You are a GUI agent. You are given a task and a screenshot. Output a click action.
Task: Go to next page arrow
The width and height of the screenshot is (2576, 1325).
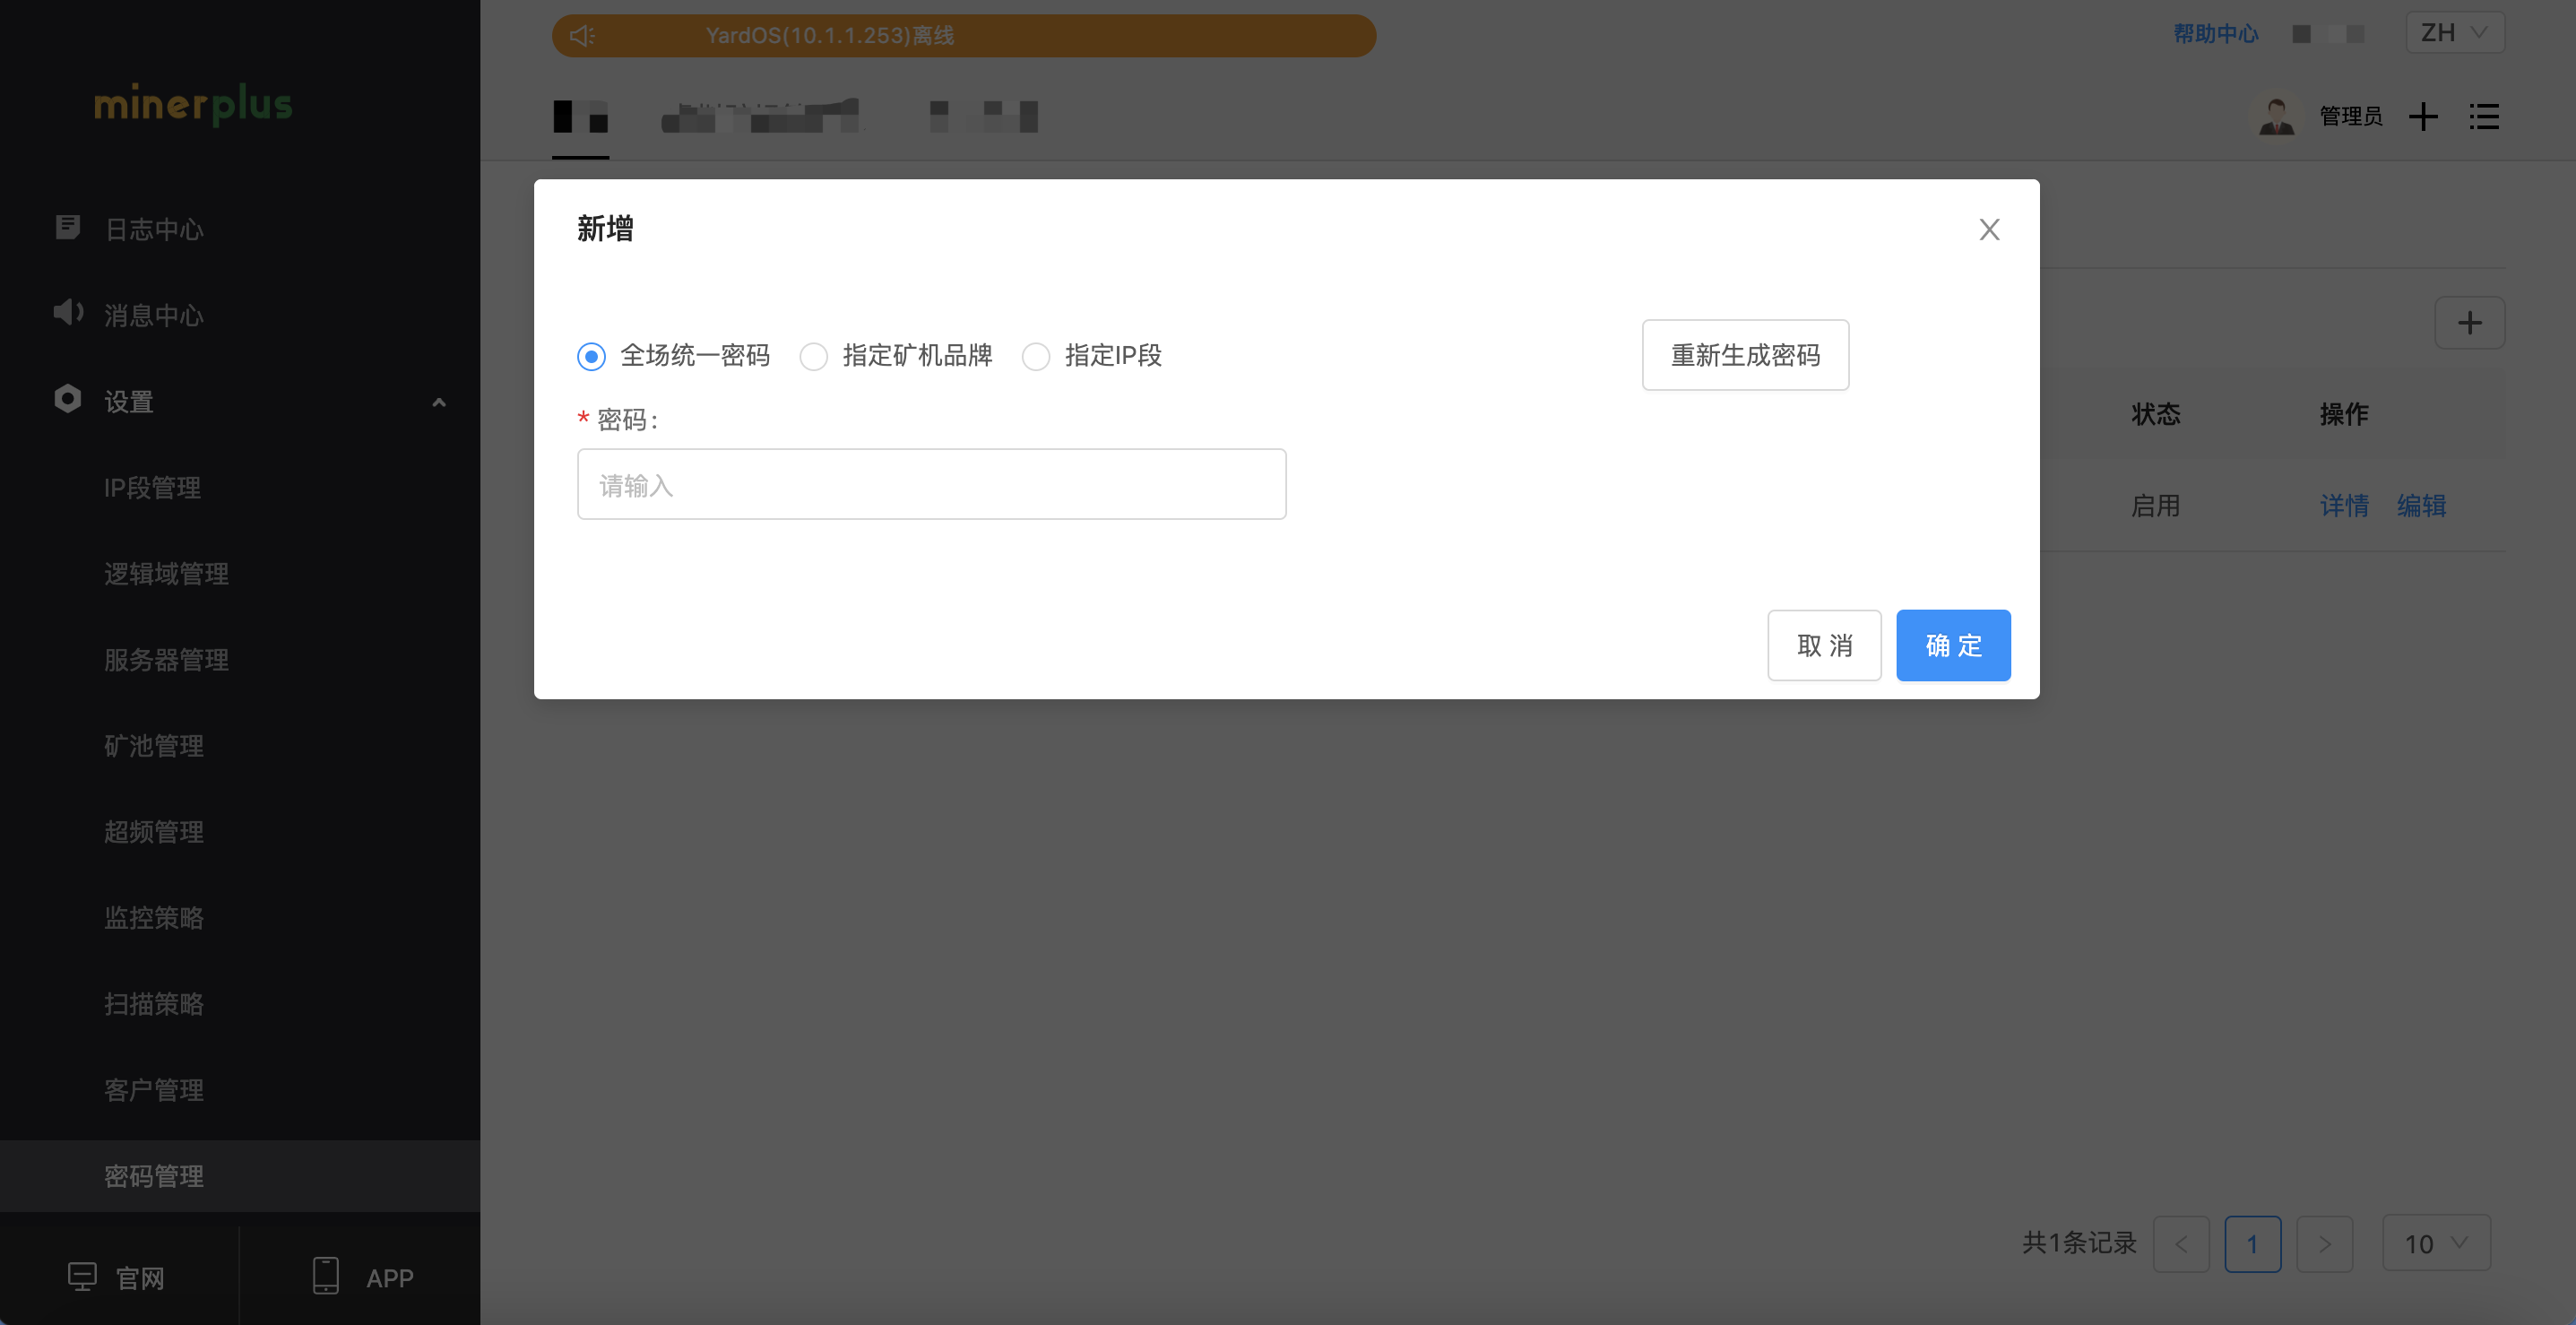coord(2325,1244)
